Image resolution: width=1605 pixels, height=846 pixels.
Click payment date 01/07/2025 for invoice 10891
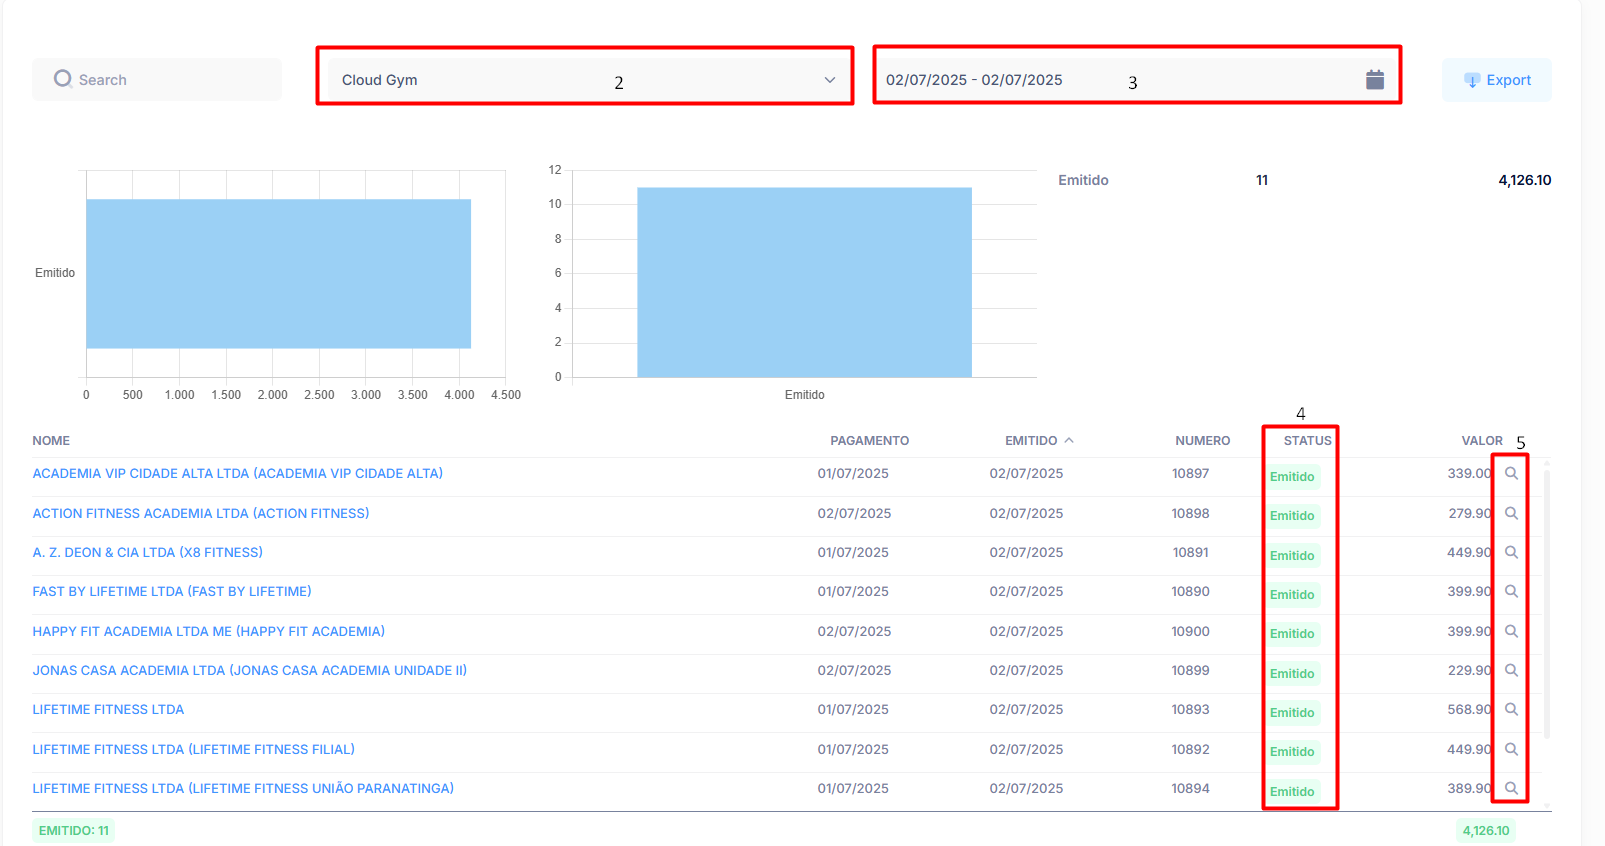click(x=853, y=552)
